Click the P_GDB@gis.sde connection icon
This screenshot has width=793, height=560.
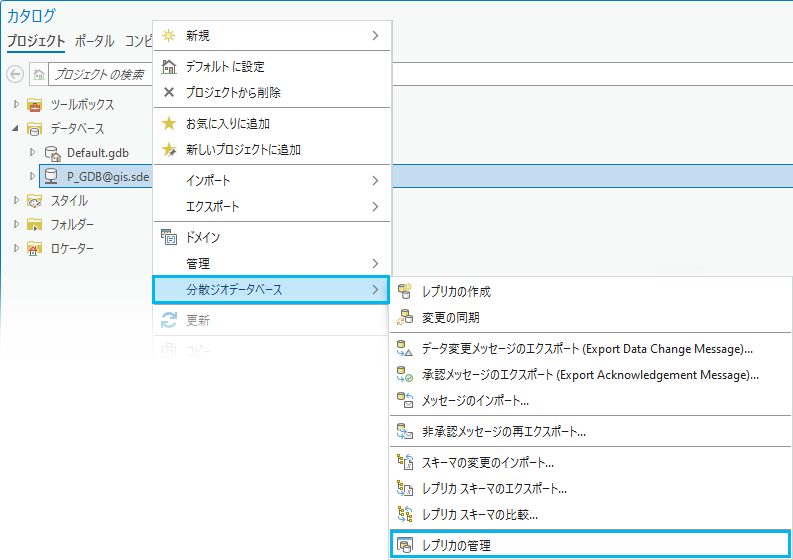coord(51,177)
